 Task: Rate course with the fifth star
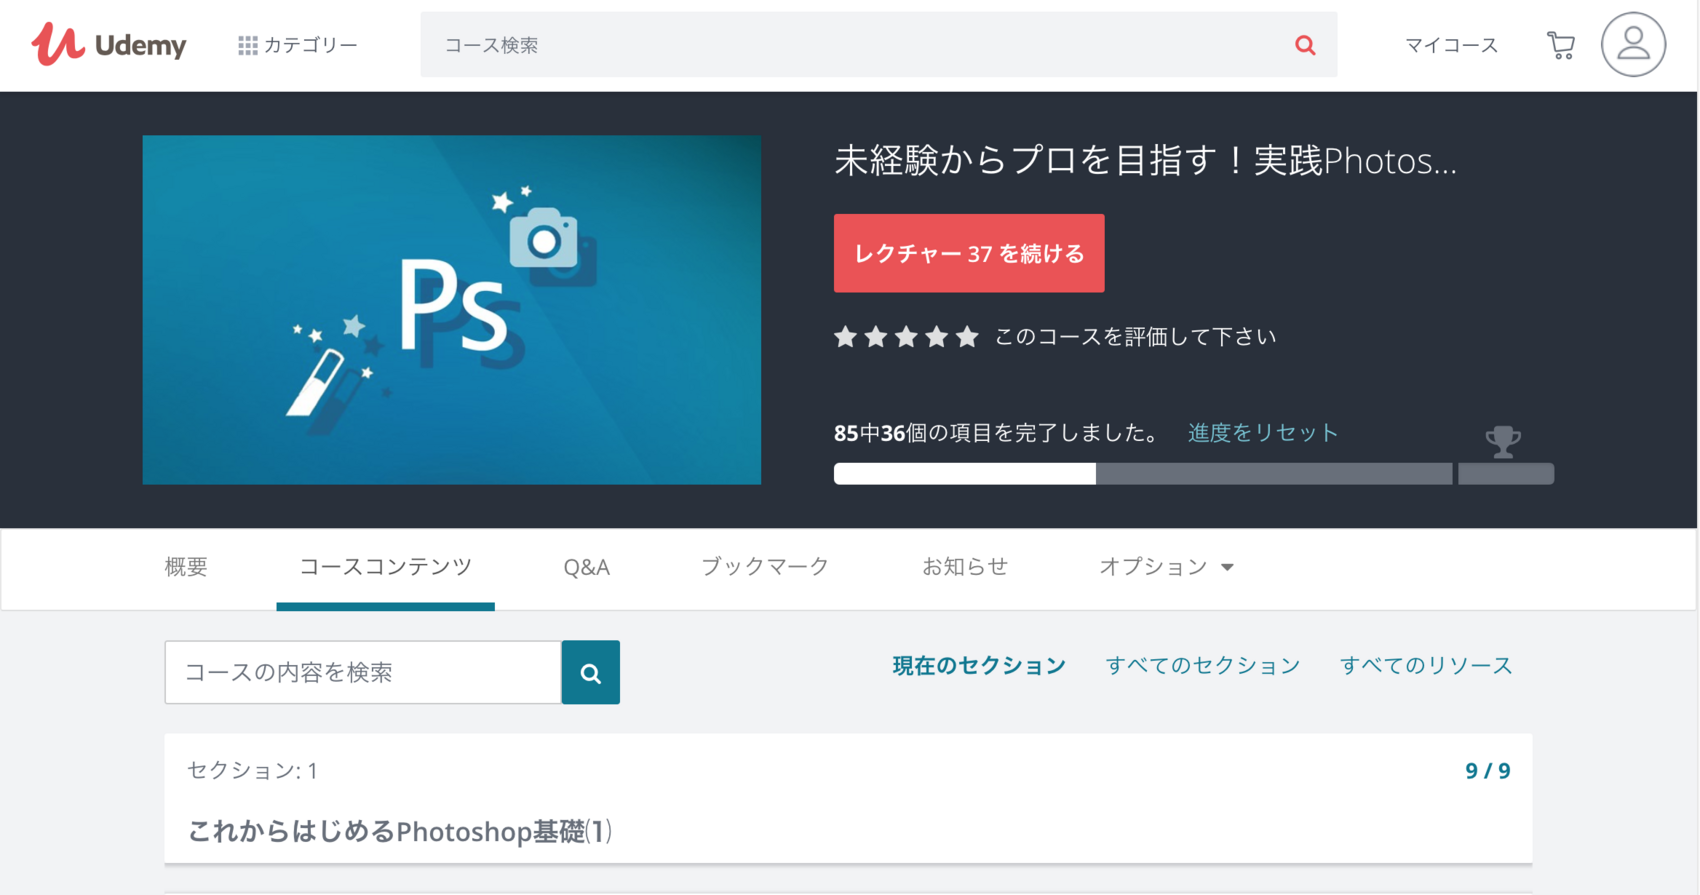[967, 337]
